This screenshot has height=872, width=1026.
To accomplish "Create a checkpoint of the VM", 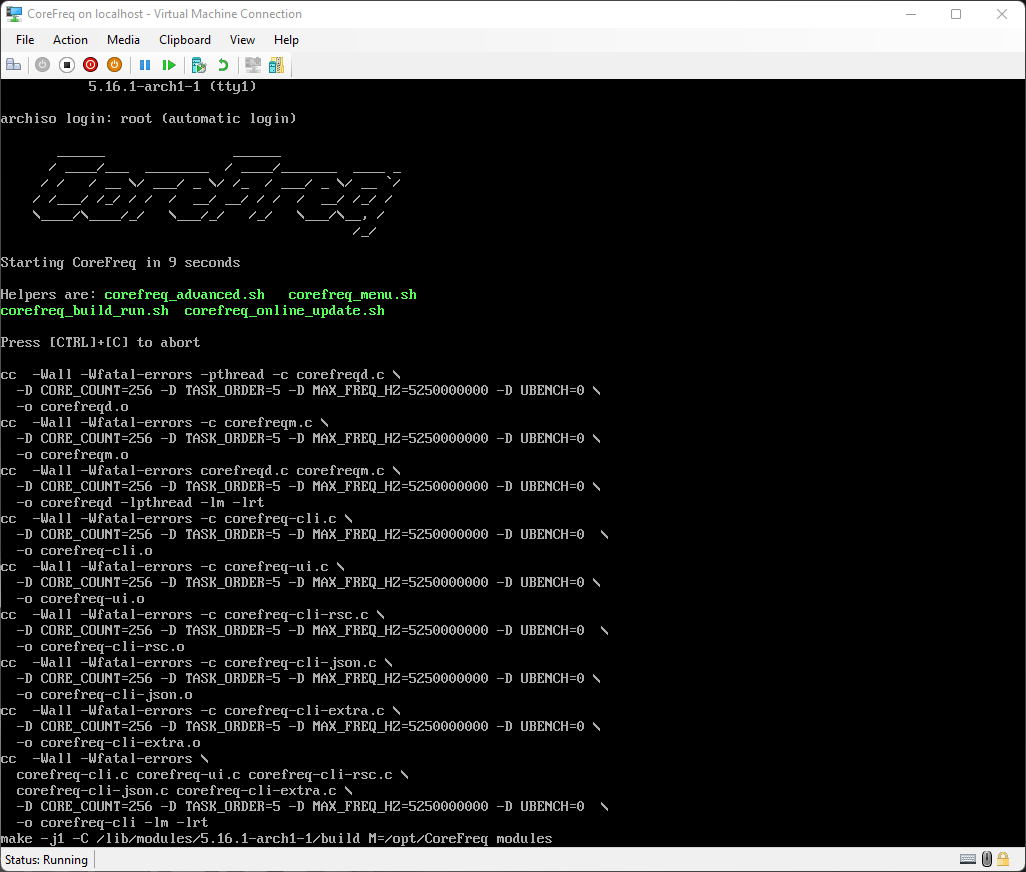I will 198,65.
